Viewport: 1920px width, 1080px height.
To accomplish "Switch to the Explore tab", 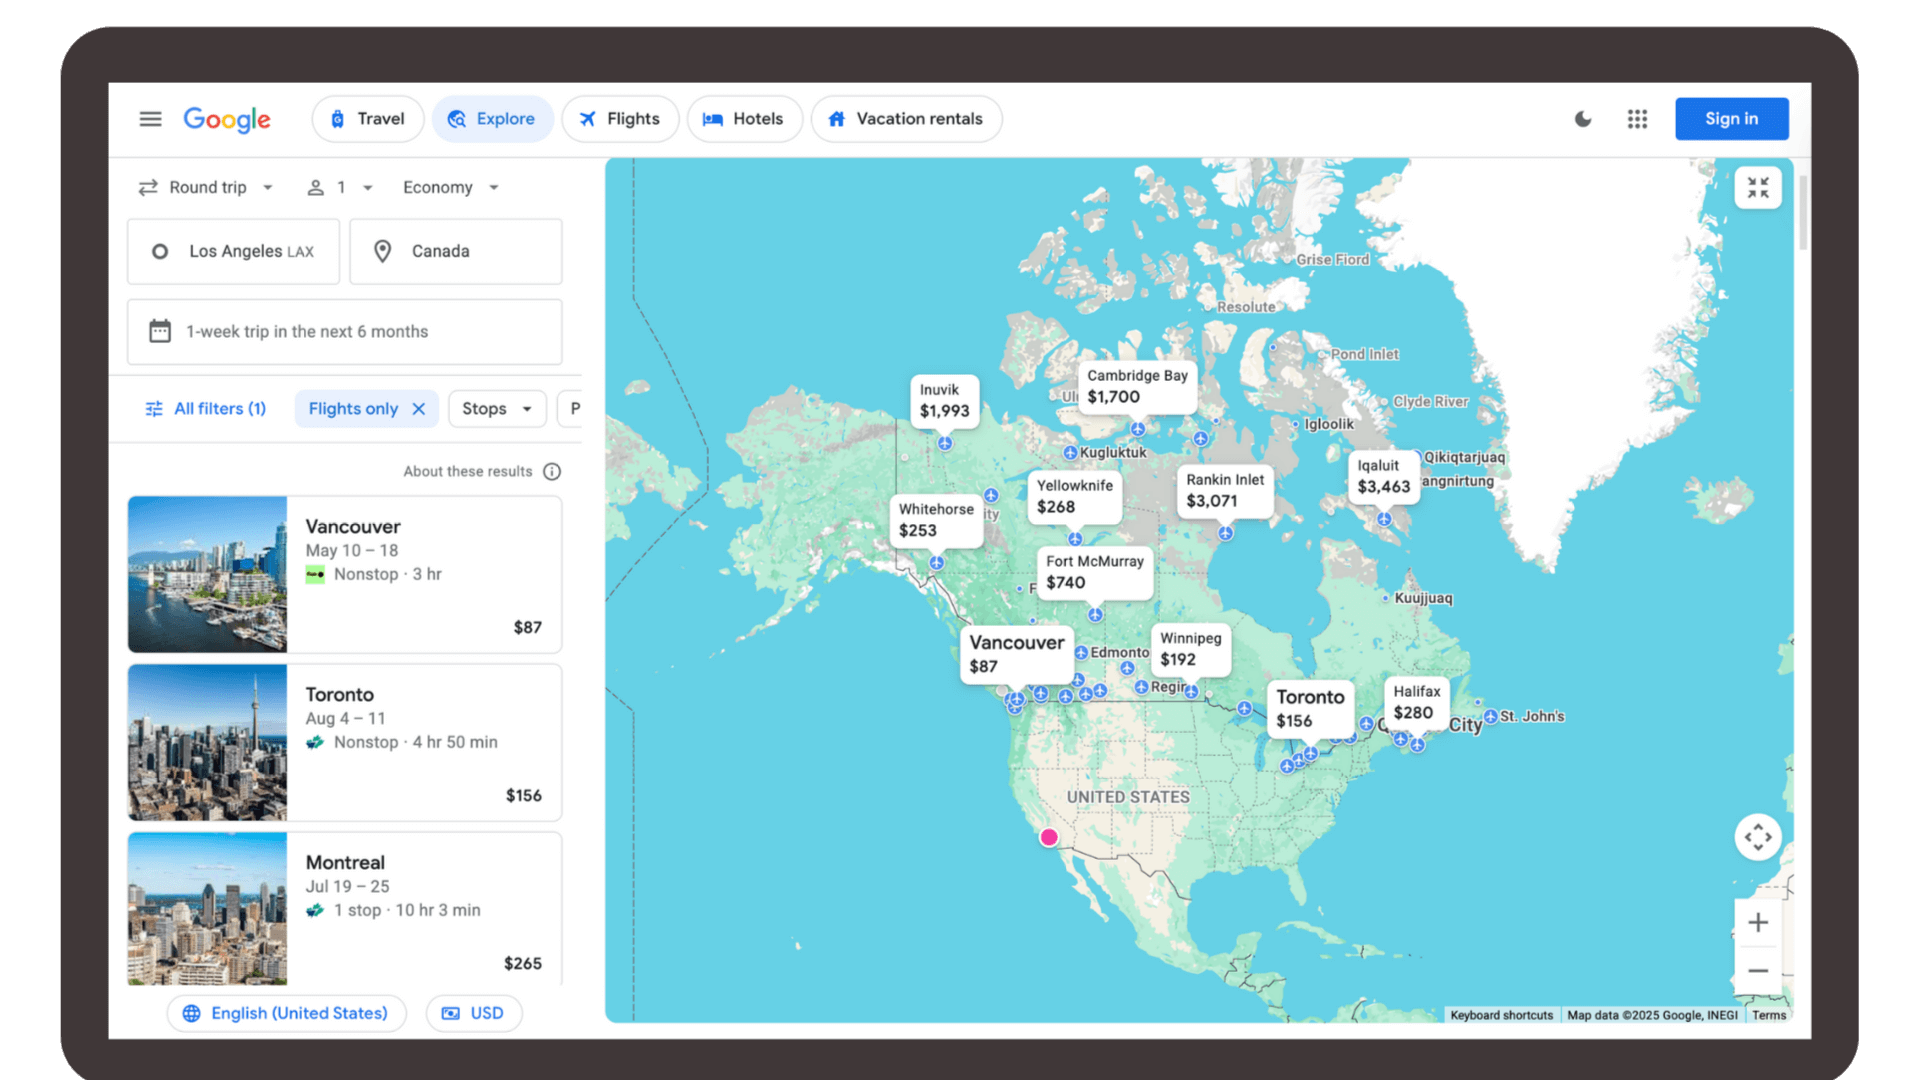I will tap(492, 119).
